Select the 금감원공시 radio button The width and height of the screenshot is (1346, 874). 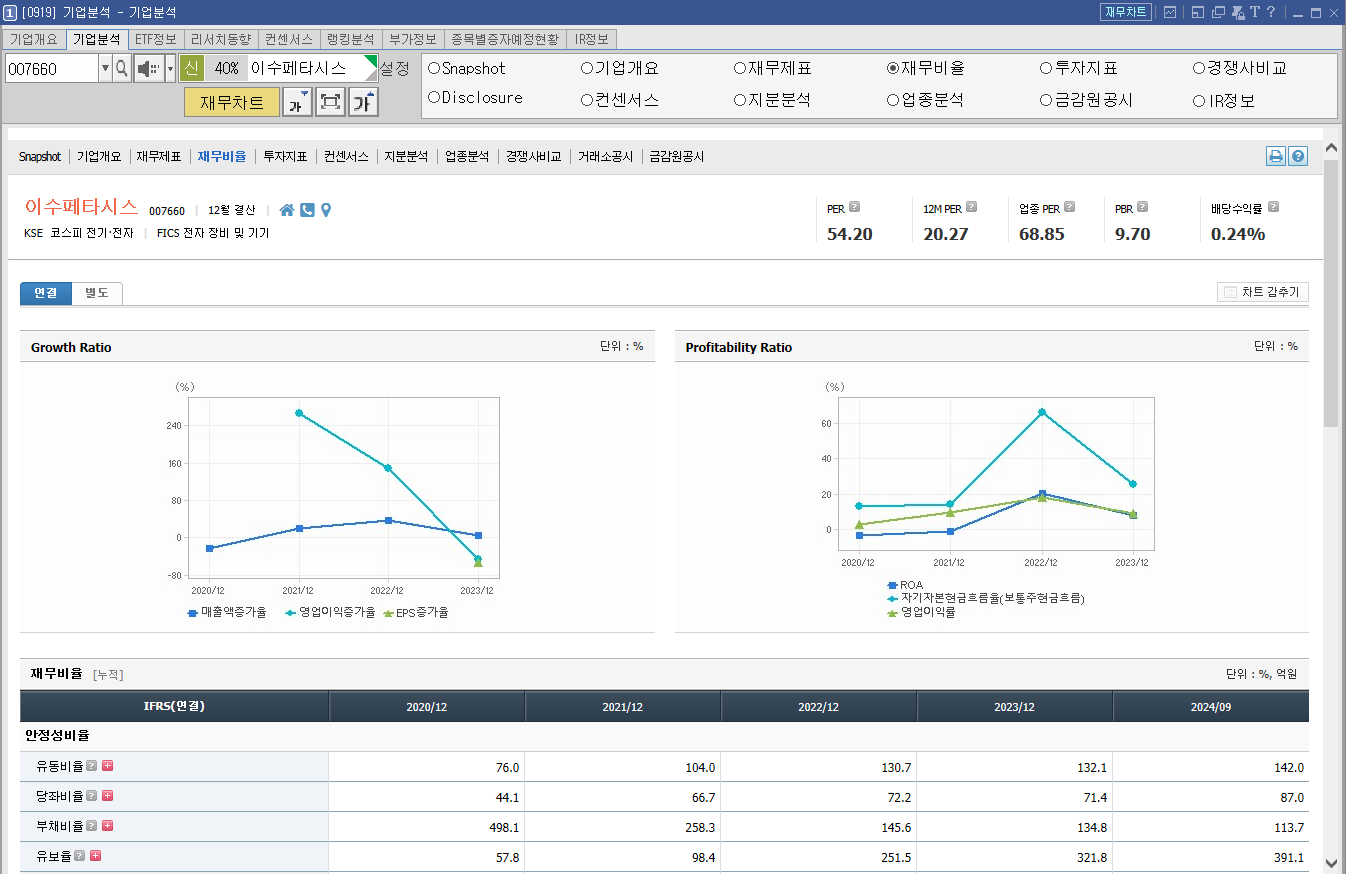[1046, 100]
